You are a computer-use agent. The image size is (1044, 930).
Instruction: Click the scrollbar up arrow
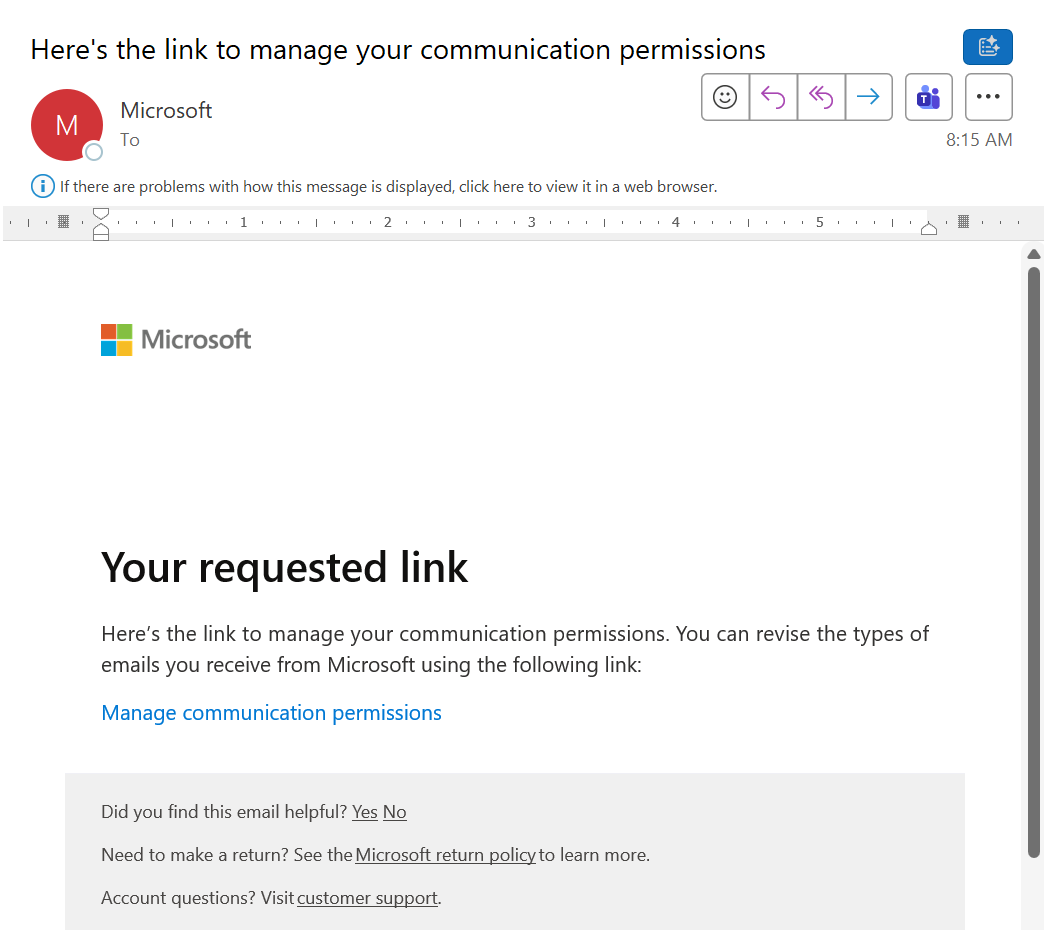1033,254
